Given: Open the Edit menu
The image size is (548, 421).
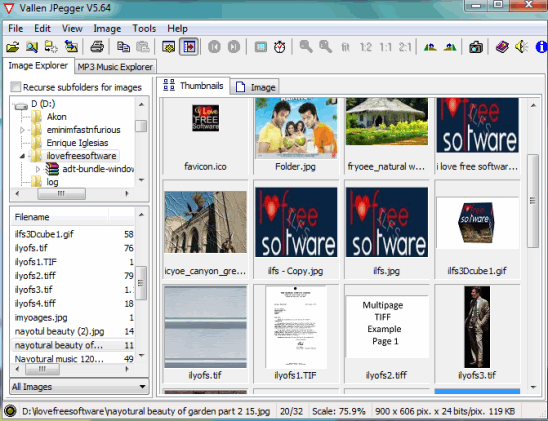Looking at the screenshot, I should [x=42, y=28].
